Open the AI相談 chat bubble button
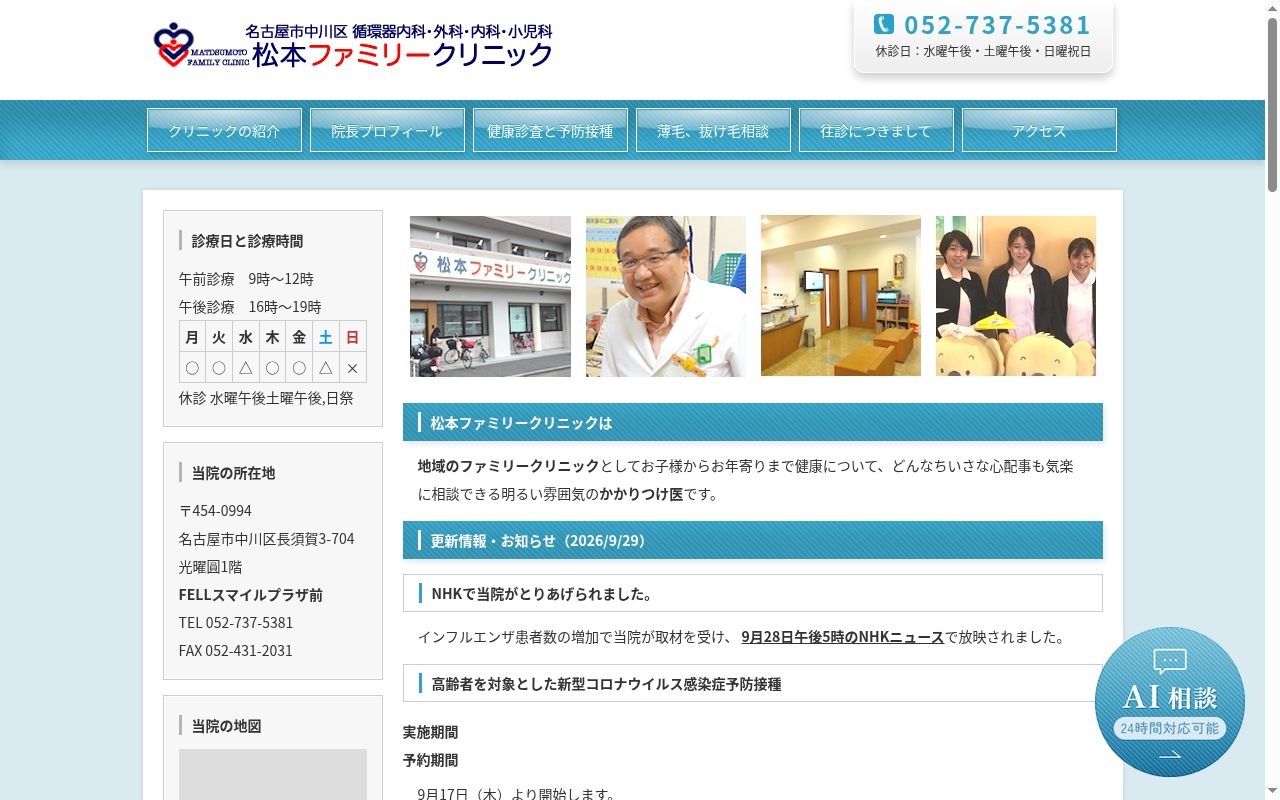 tap(1170, 702)
